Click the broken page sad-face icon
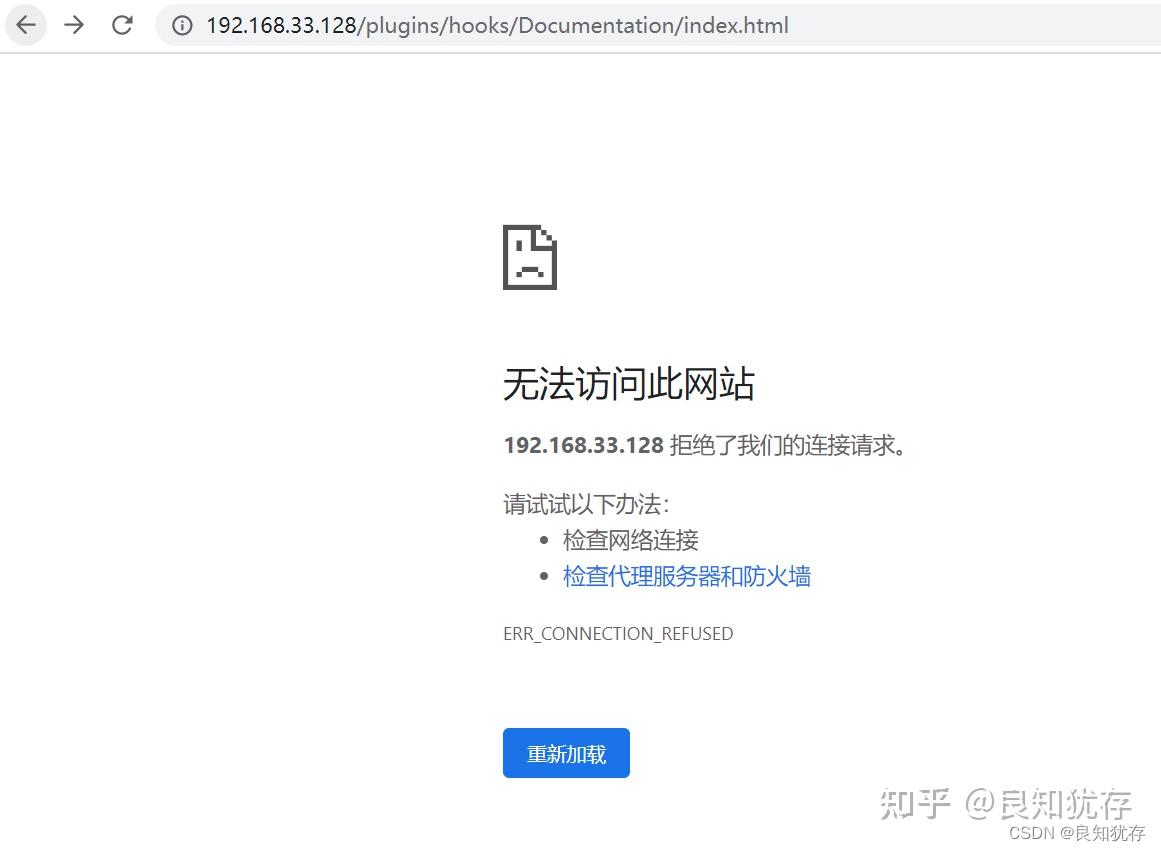 529,257
